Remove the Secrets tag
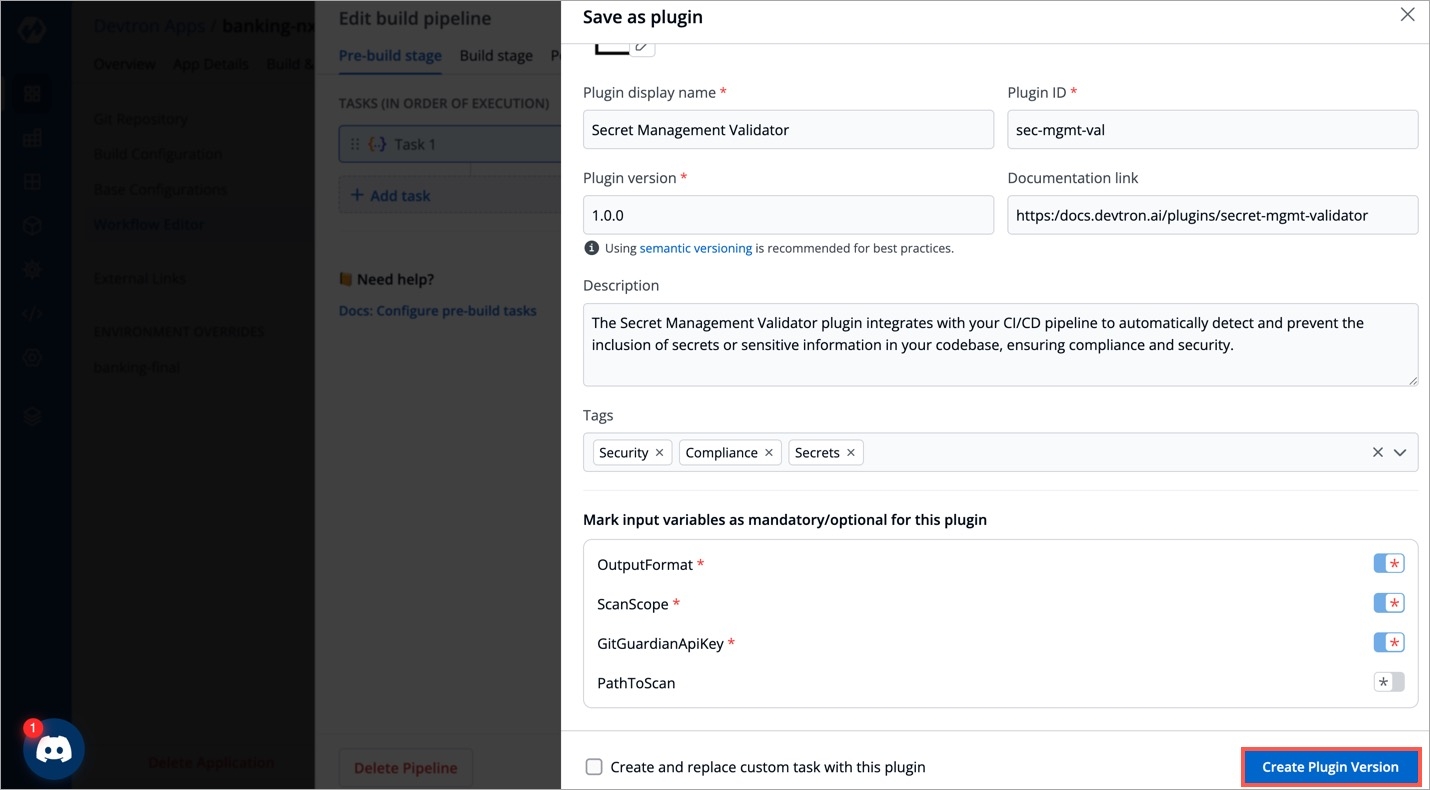This screenshot has width=1430, height=790. click(x=851, y=453)
